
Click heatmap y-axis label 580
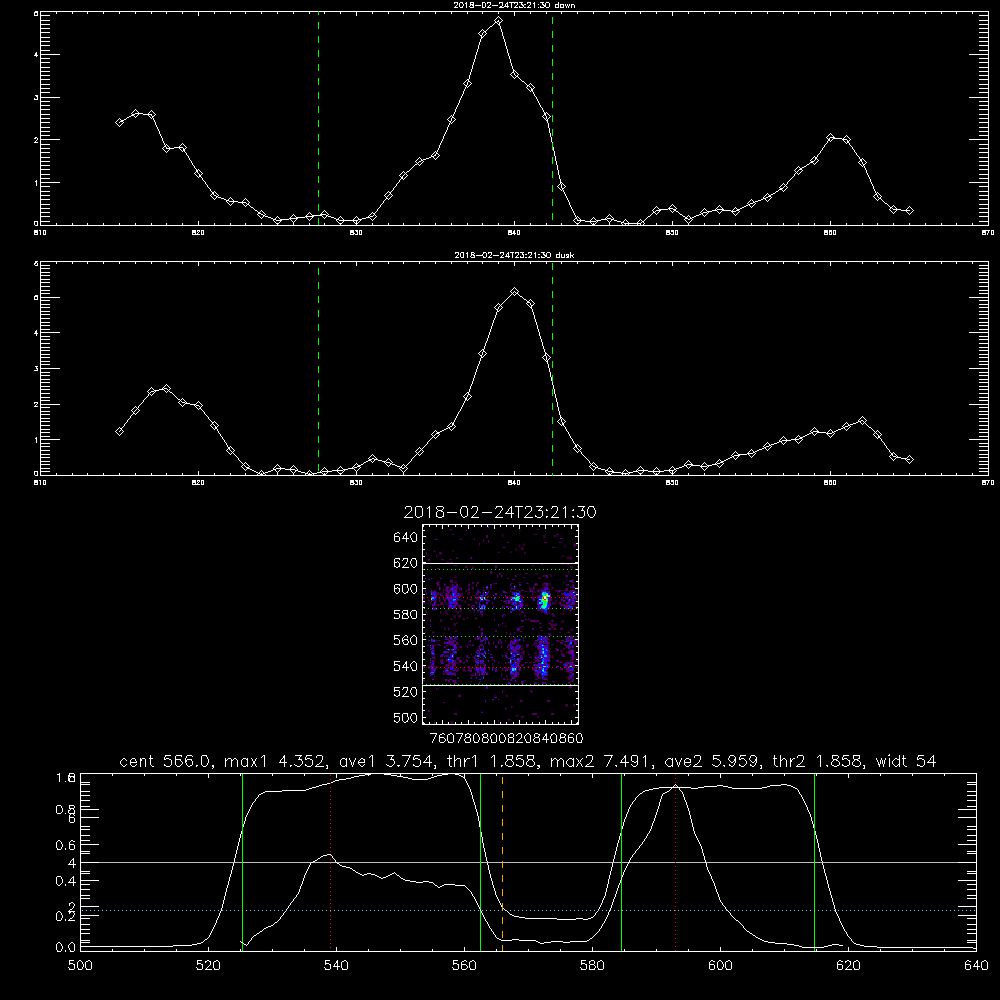click(405, 614)
